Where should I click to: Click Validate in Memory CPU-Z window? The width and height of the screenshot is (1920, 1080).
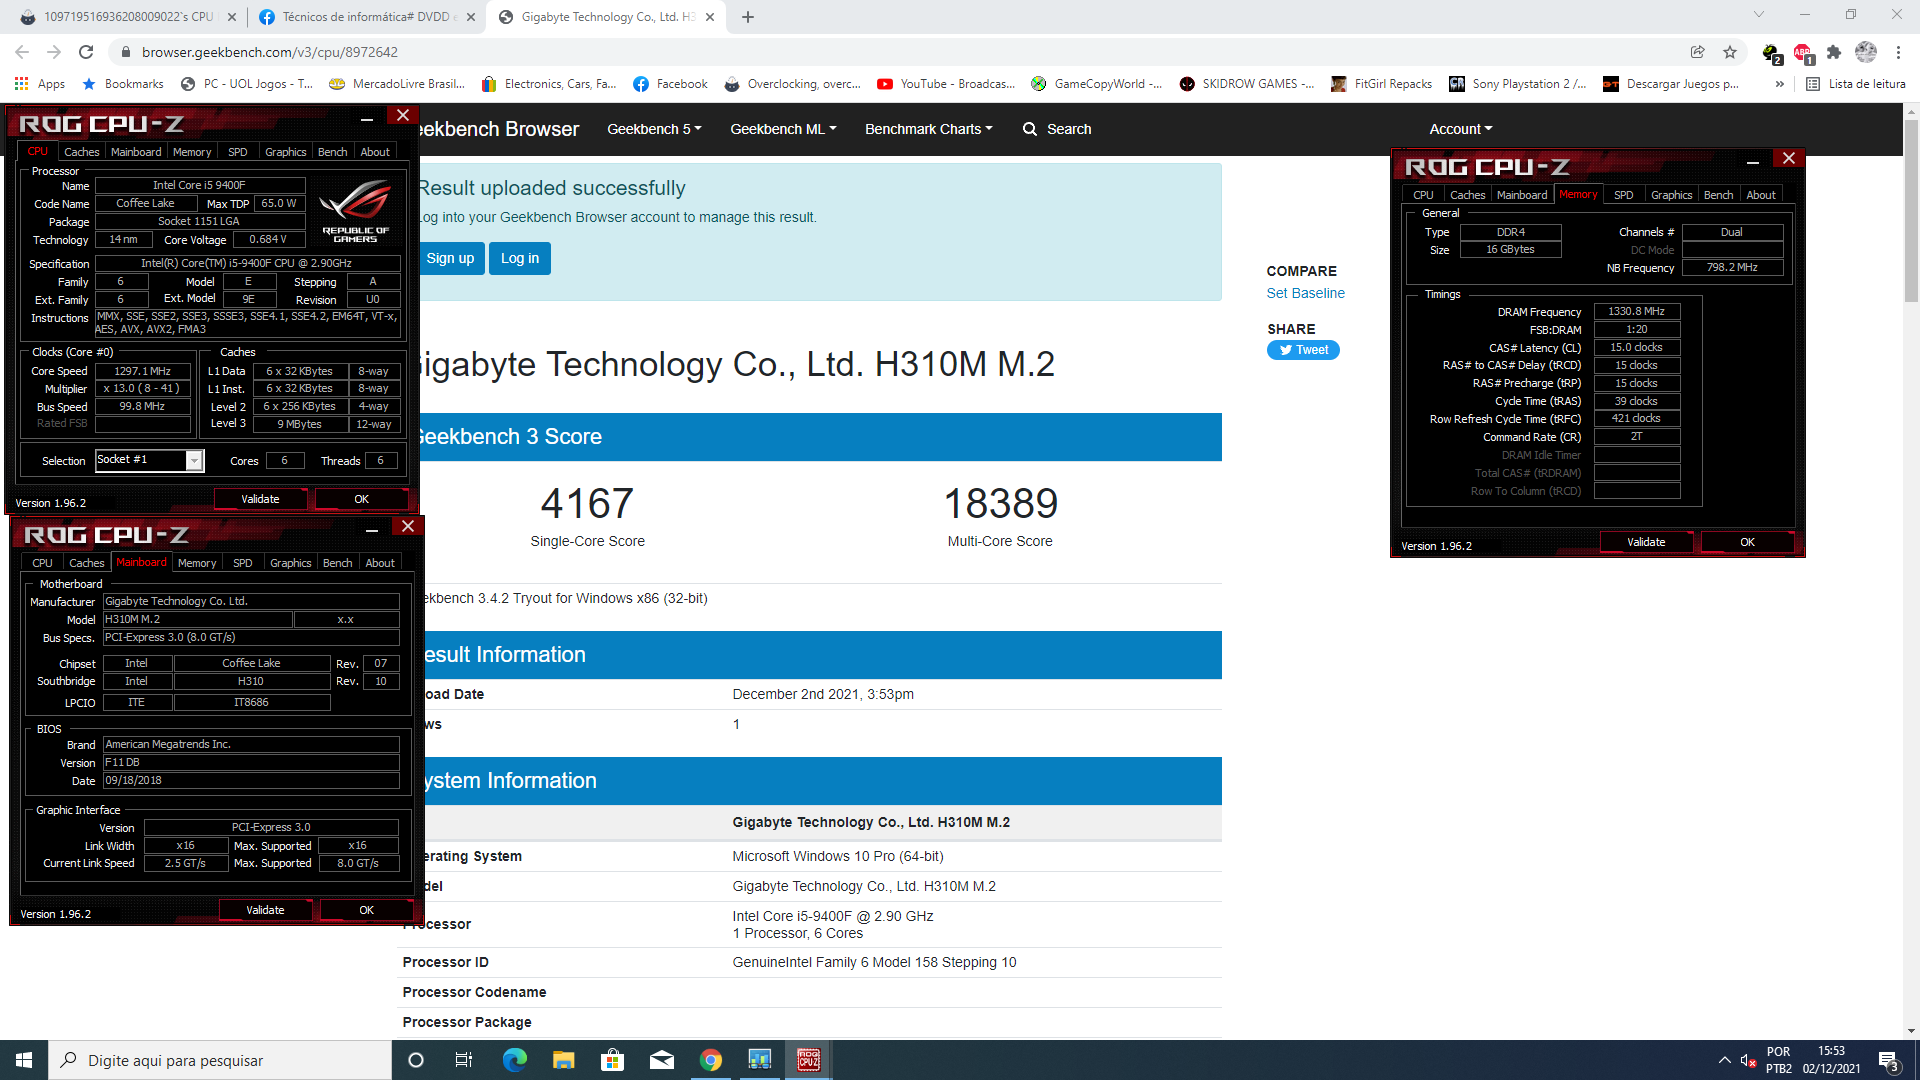(1646, 542)
